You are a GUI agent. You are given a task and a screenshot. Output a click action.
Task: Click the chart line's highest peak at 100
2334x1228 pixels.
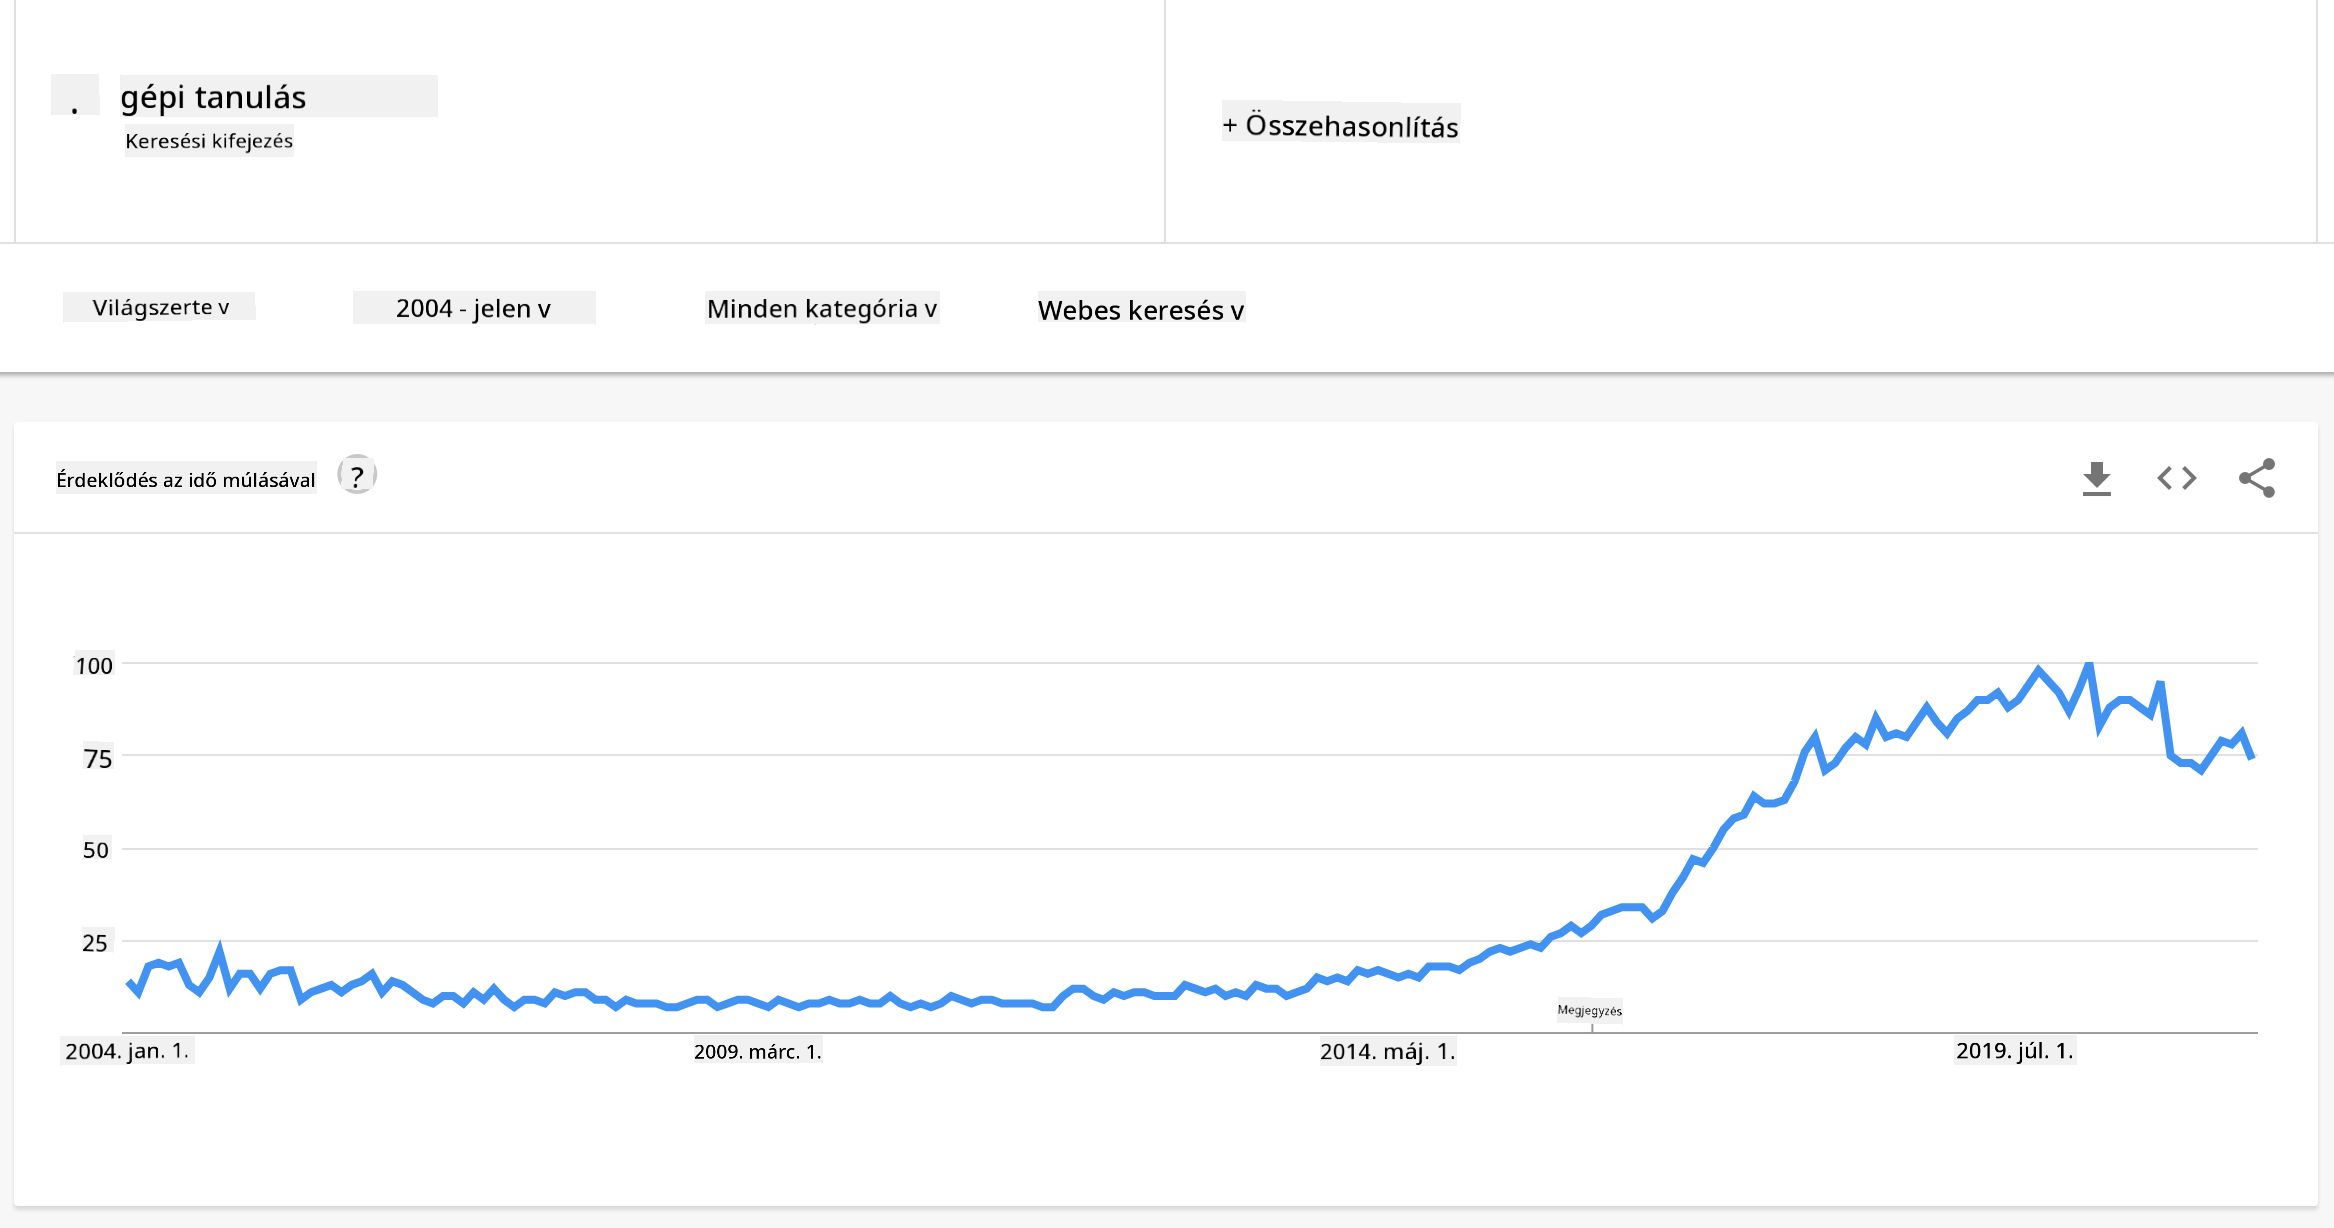[2088, 666]
